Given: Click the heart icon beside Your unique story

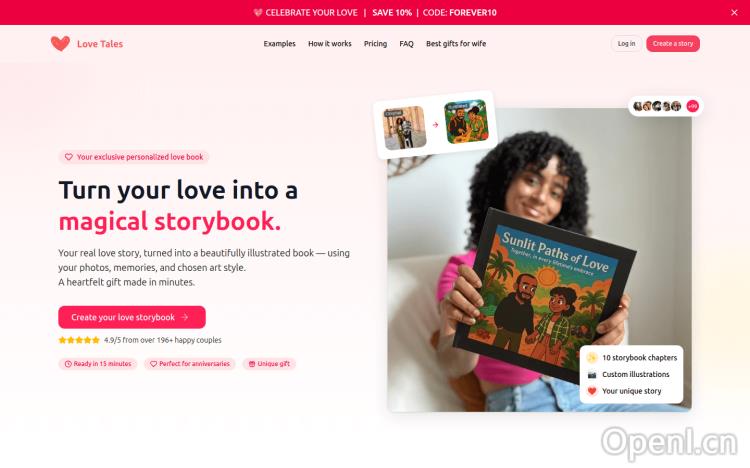Looking at the screenshot, I should pyautogui.click(x=592, y=391).
